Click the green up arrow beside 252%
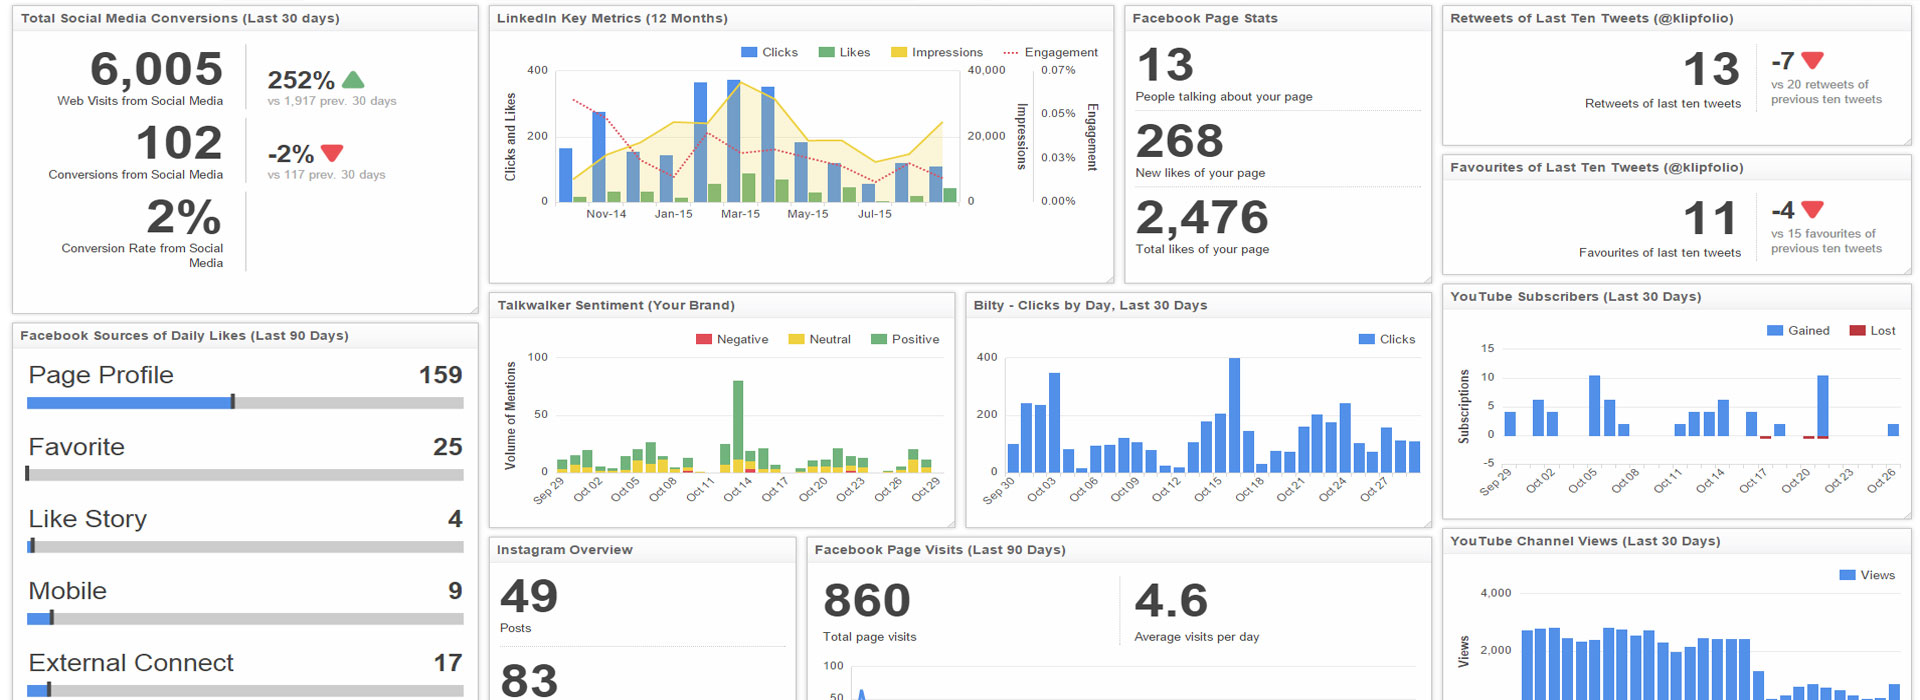Screen dimensions: 1920x700 [353, 80]
